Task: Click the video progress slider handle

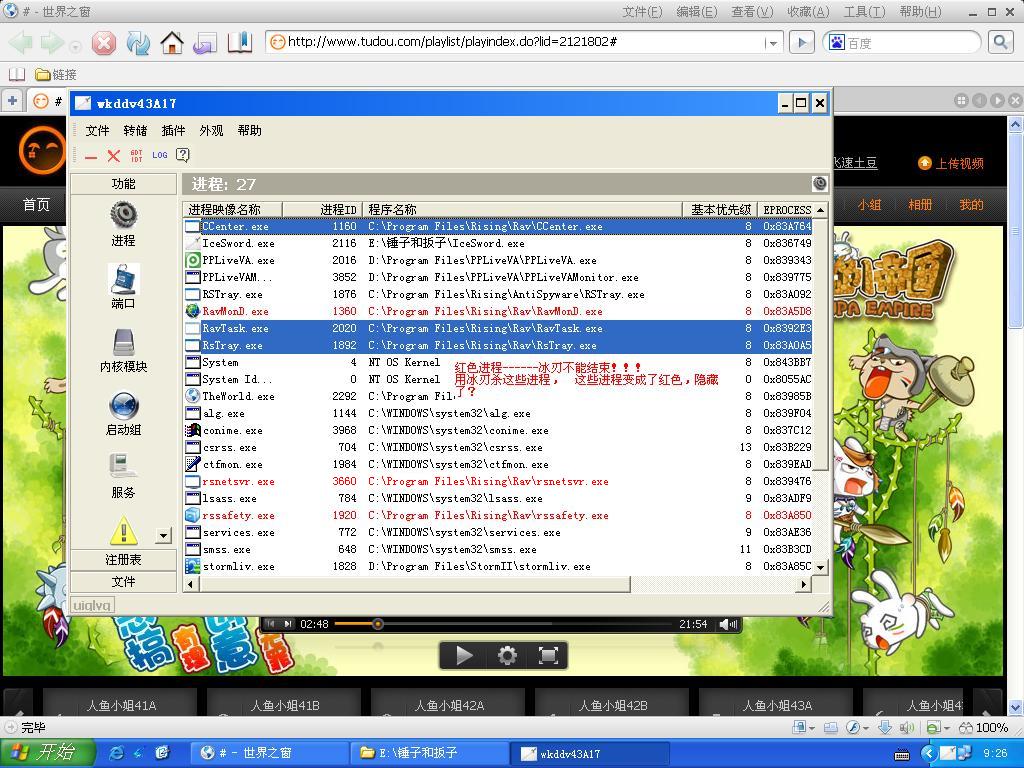Action: [377, 624]
